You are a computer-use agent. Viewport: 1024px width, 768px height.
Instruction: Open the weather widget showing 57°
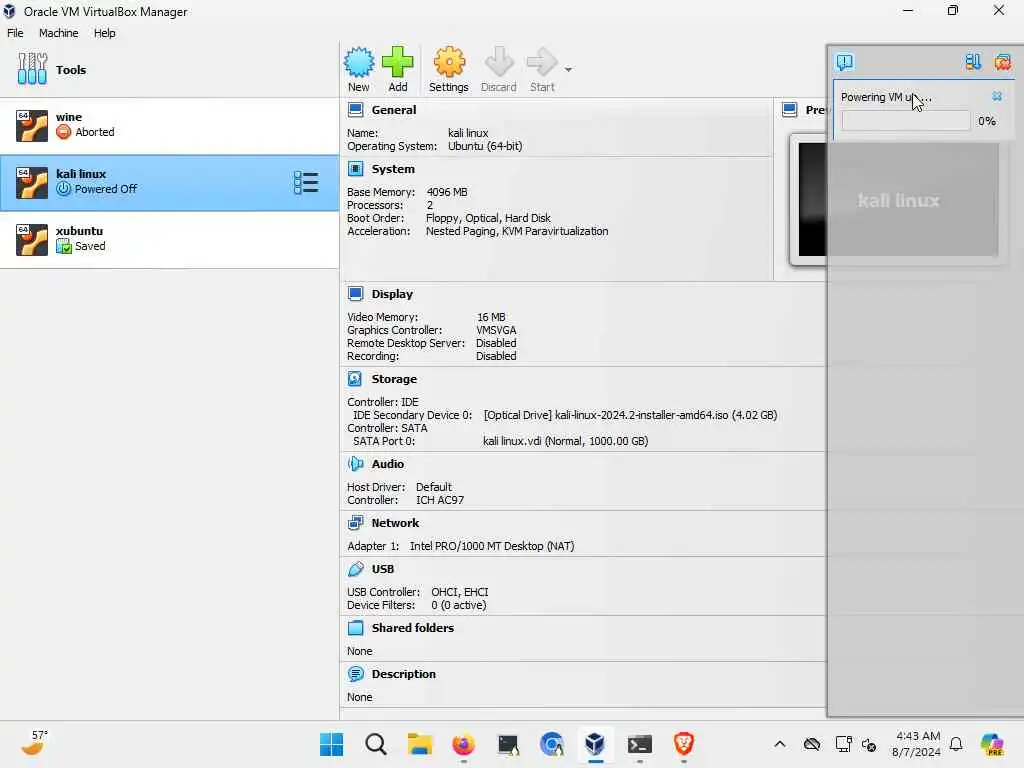[34, 743]
